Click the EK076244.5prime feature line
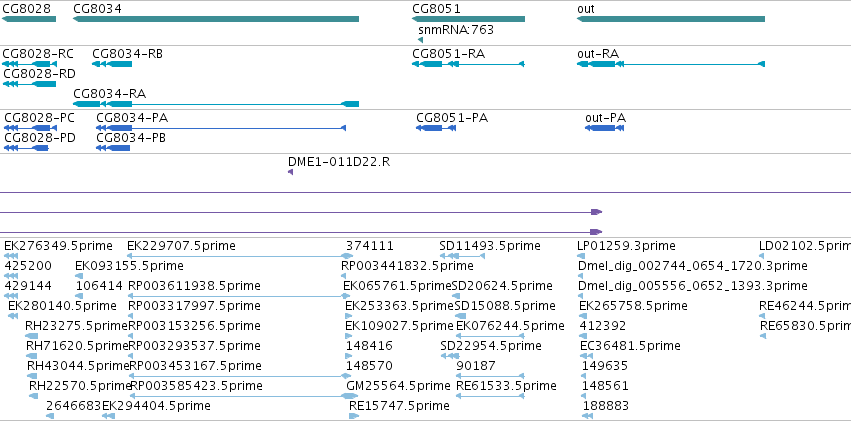Viewport: 851px width, 421px height. [x=490, y=336]
